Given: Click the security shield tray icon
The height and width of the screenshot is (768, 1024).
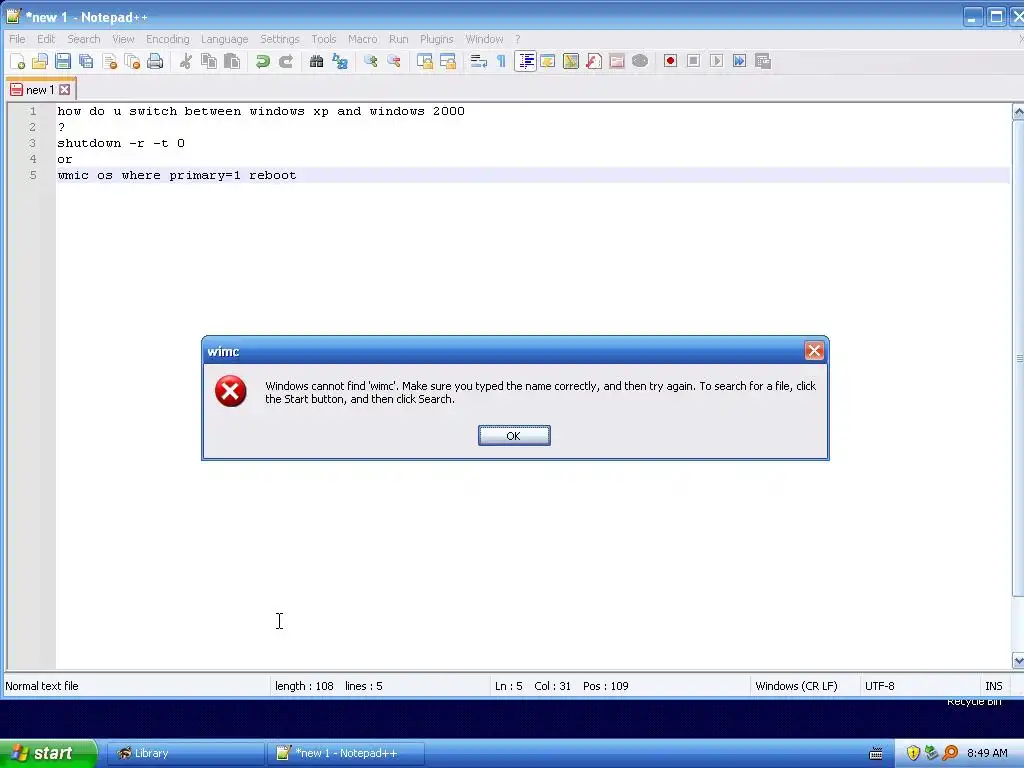Looking at the screenshot, I should (913, 753).
